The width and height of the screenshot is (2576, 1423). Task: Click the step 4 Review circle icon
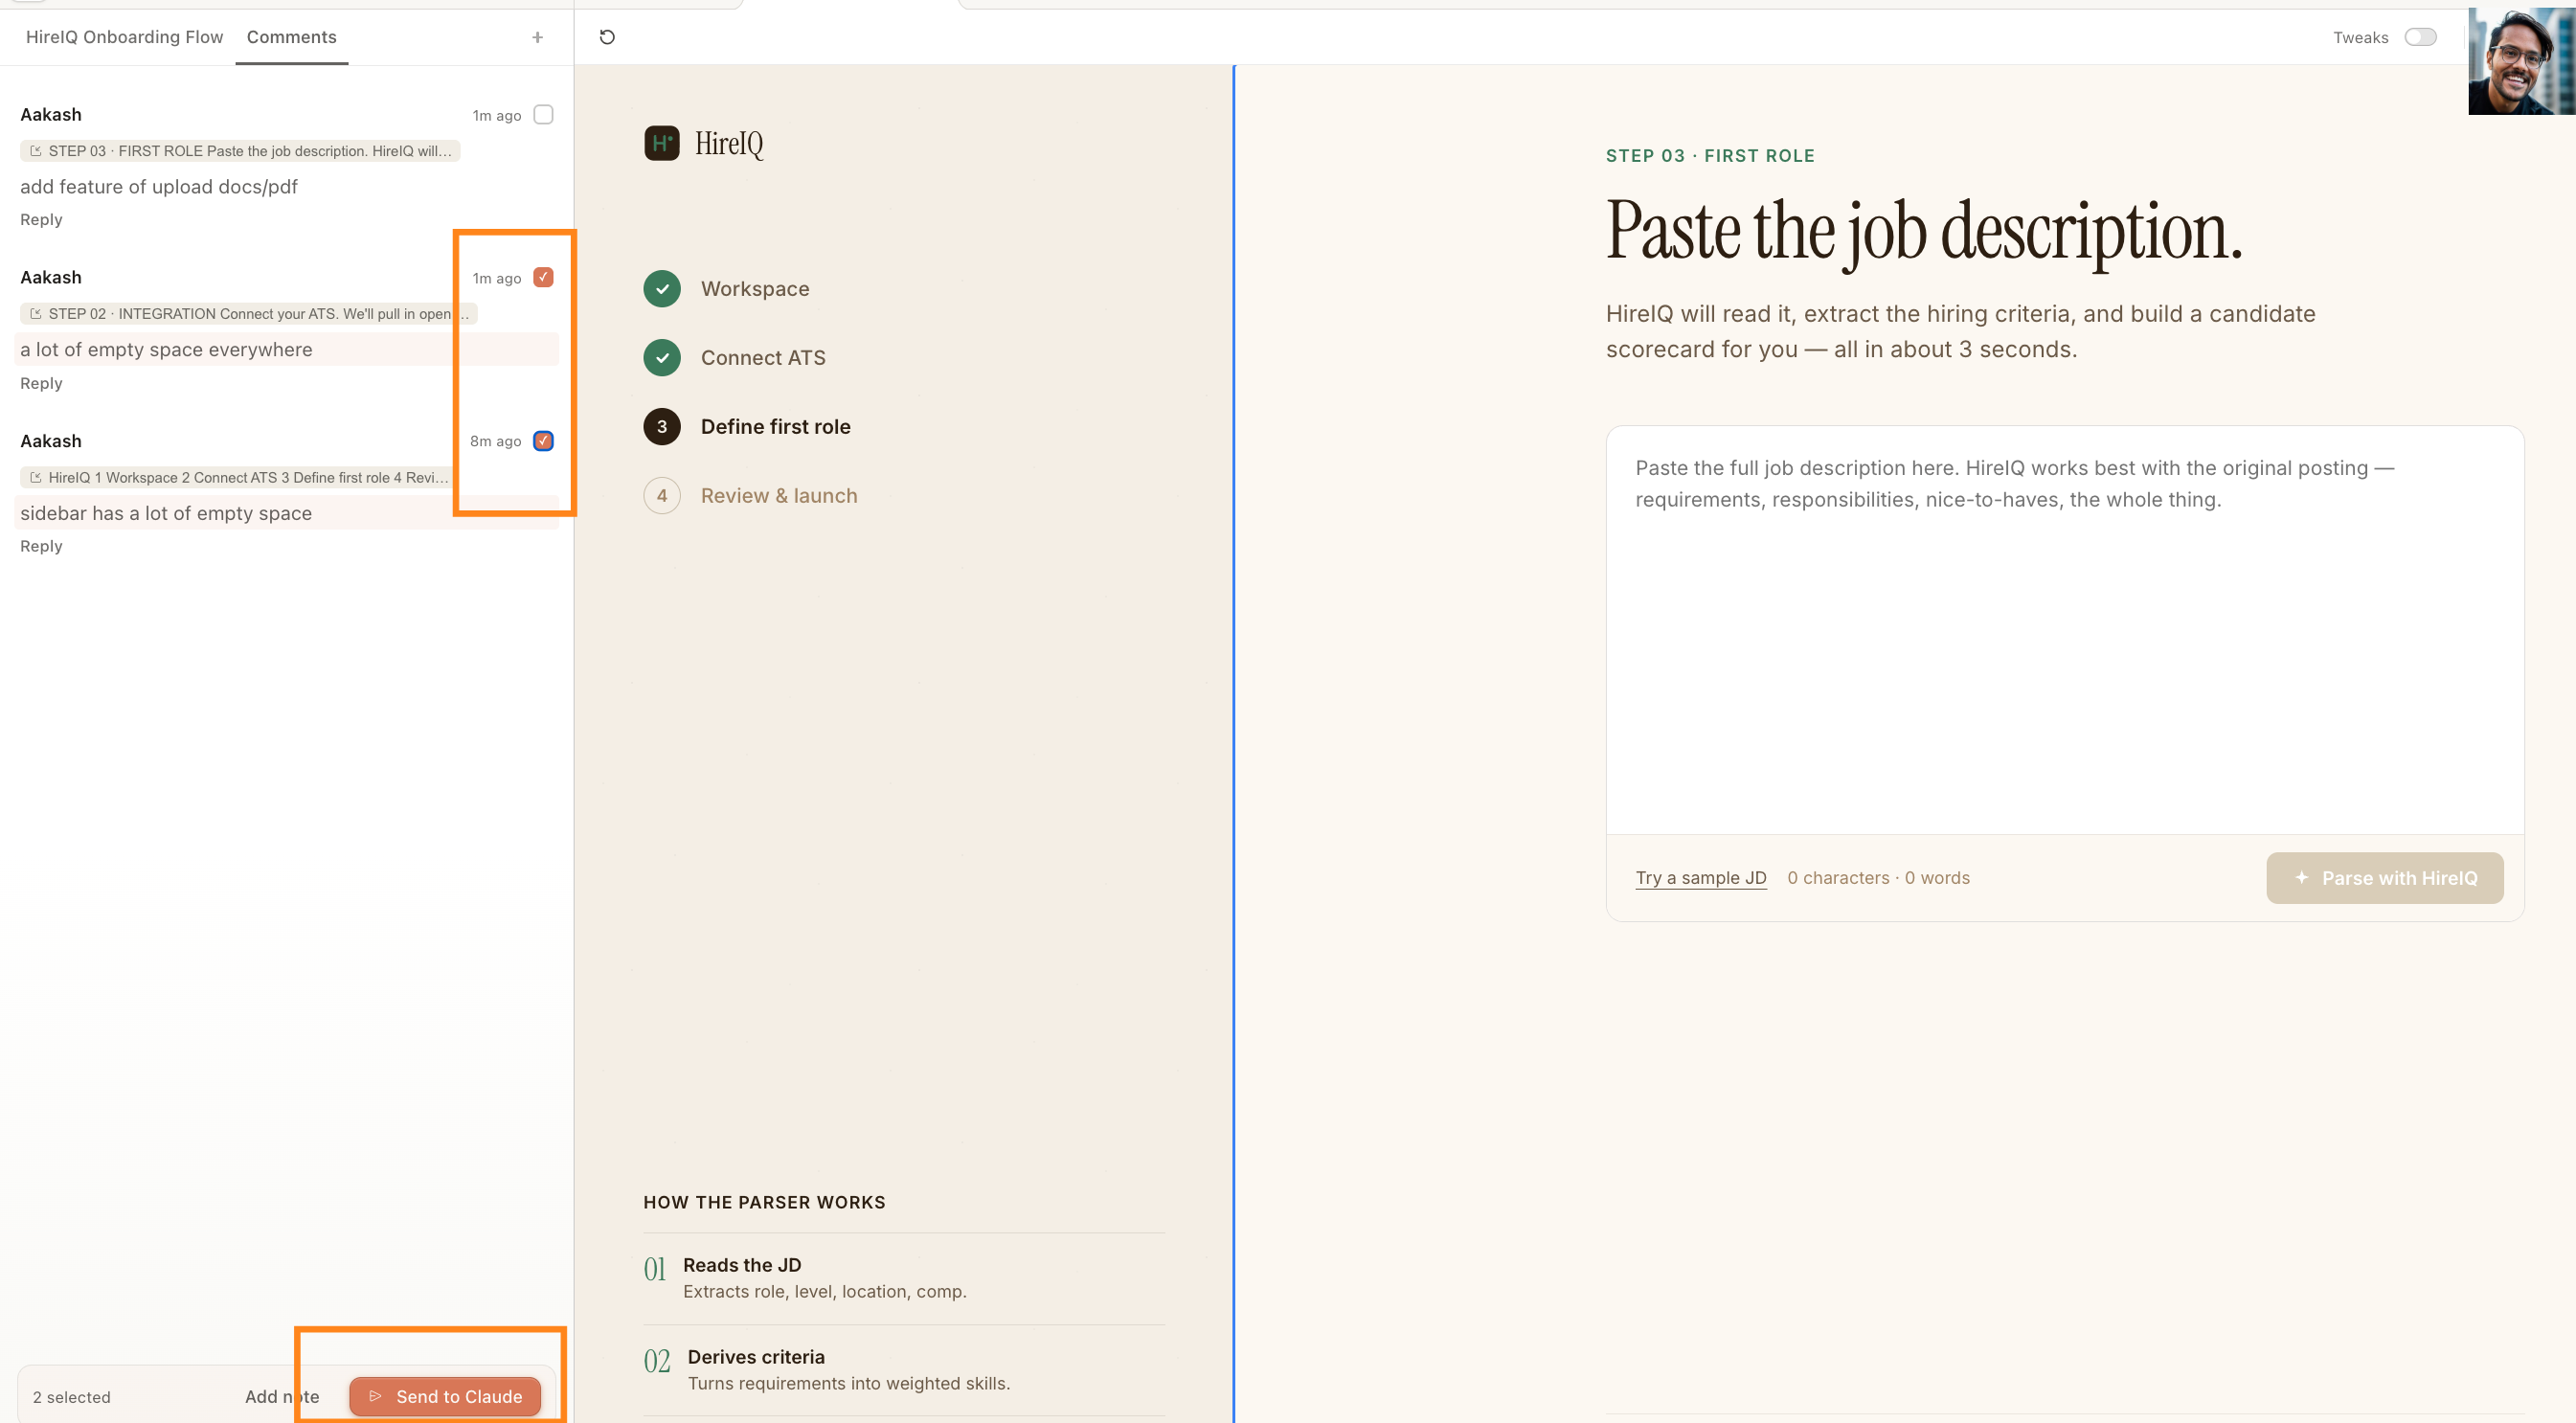tap(661, 496)
